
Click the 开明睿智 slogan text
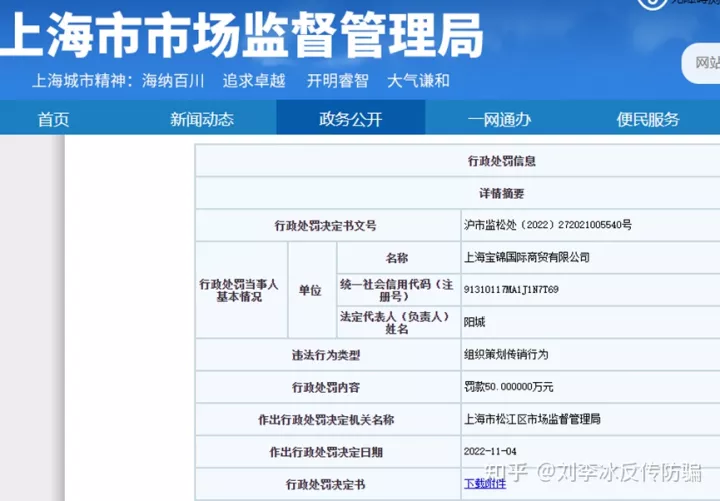(x=338, y=81)
